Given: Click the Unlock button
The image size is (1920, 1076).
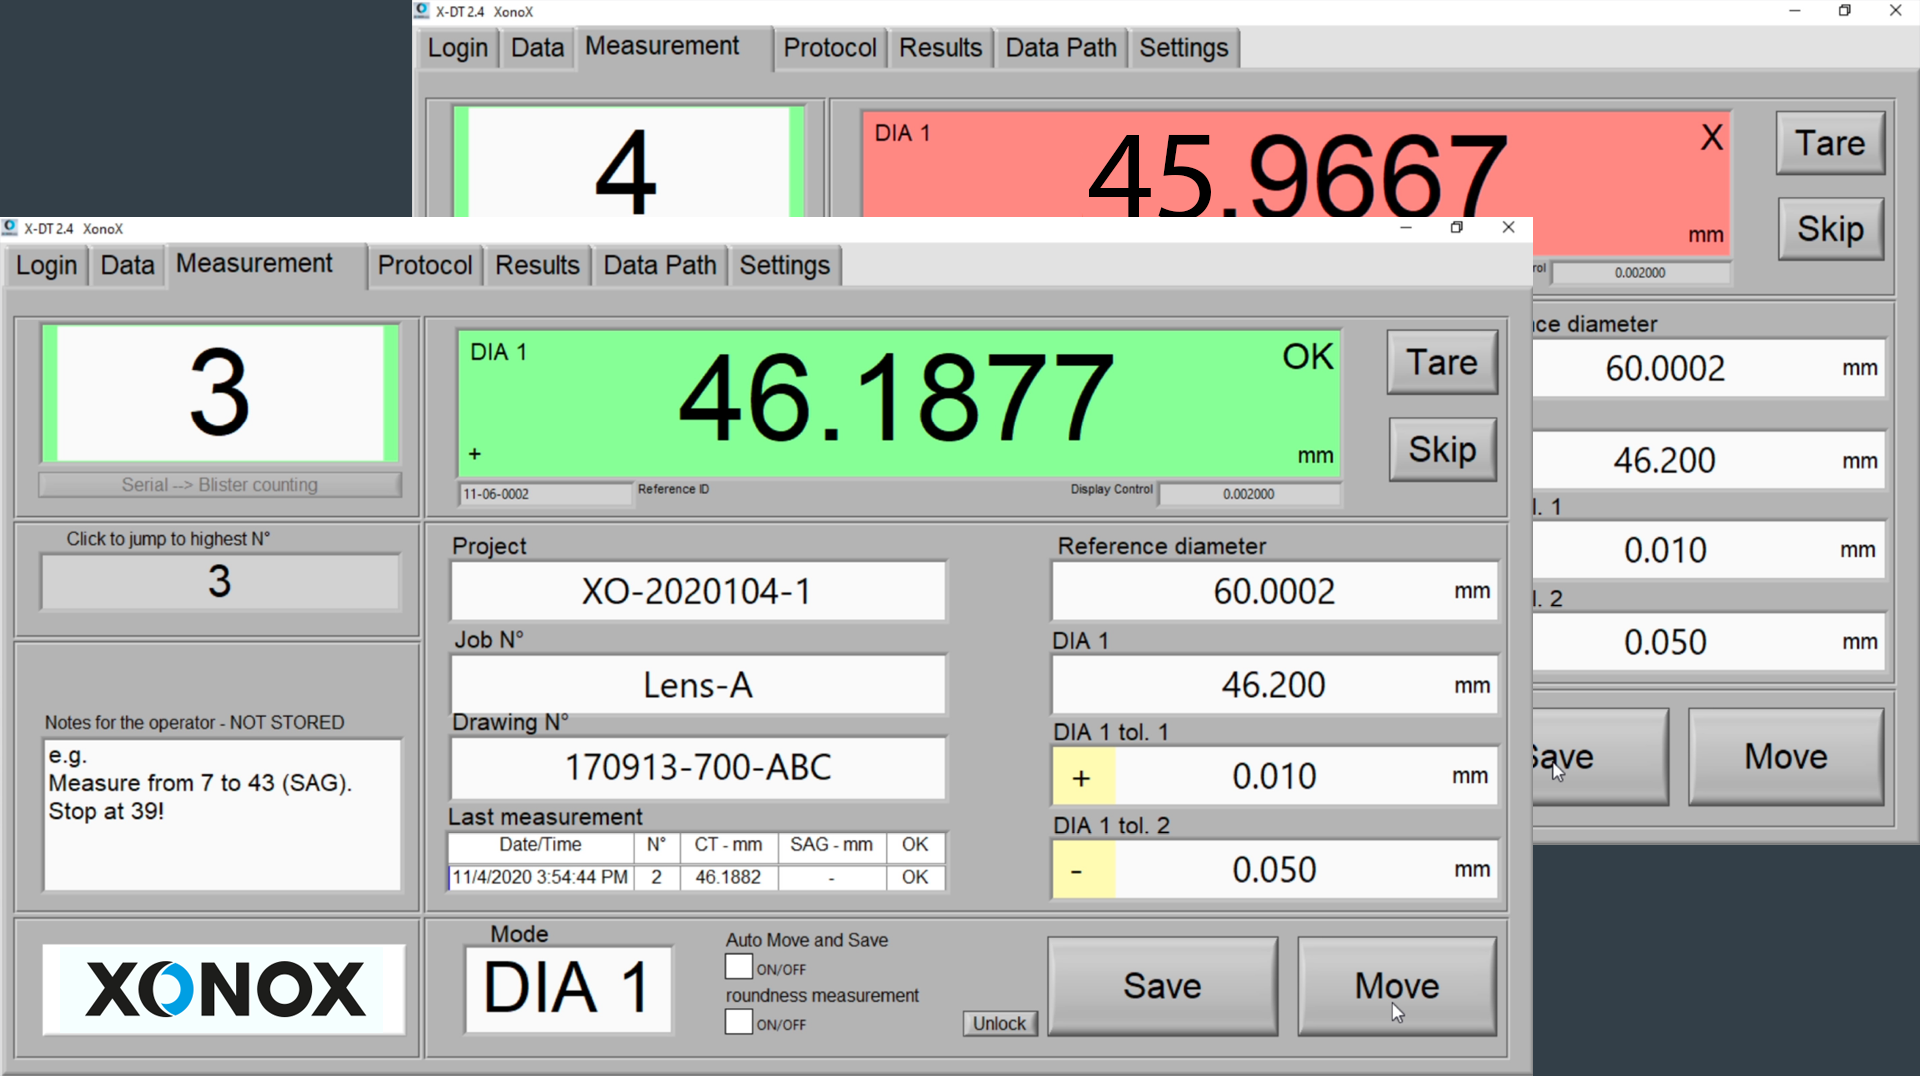Looking at the screenshot, I should pos(999,1023).
